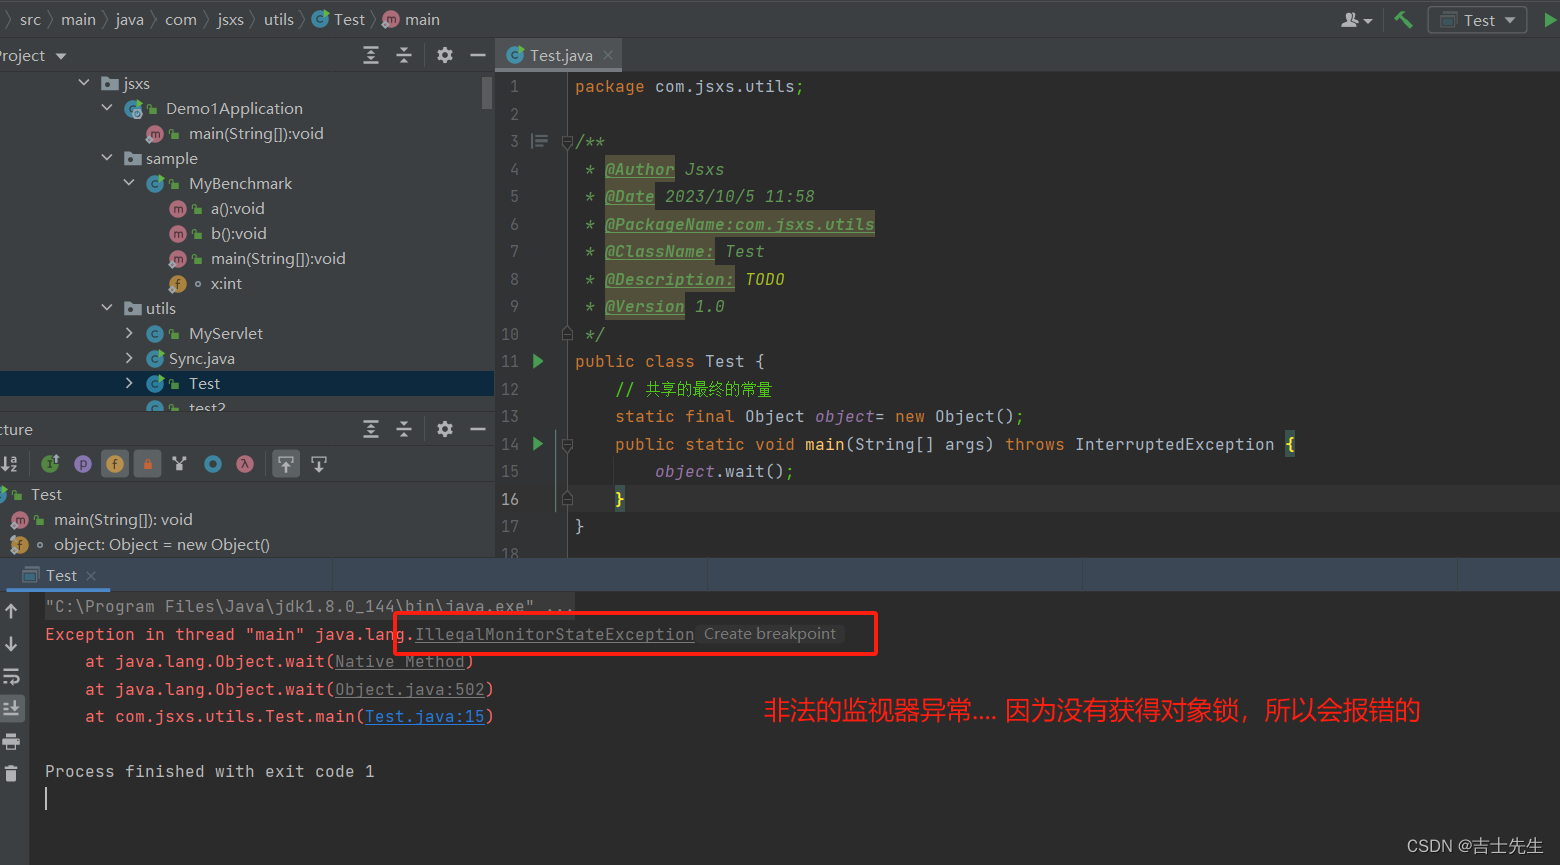The image size is (1560, 865).
Task: Close the Test tab in the Run window
Action: click(x=91, y=575)
